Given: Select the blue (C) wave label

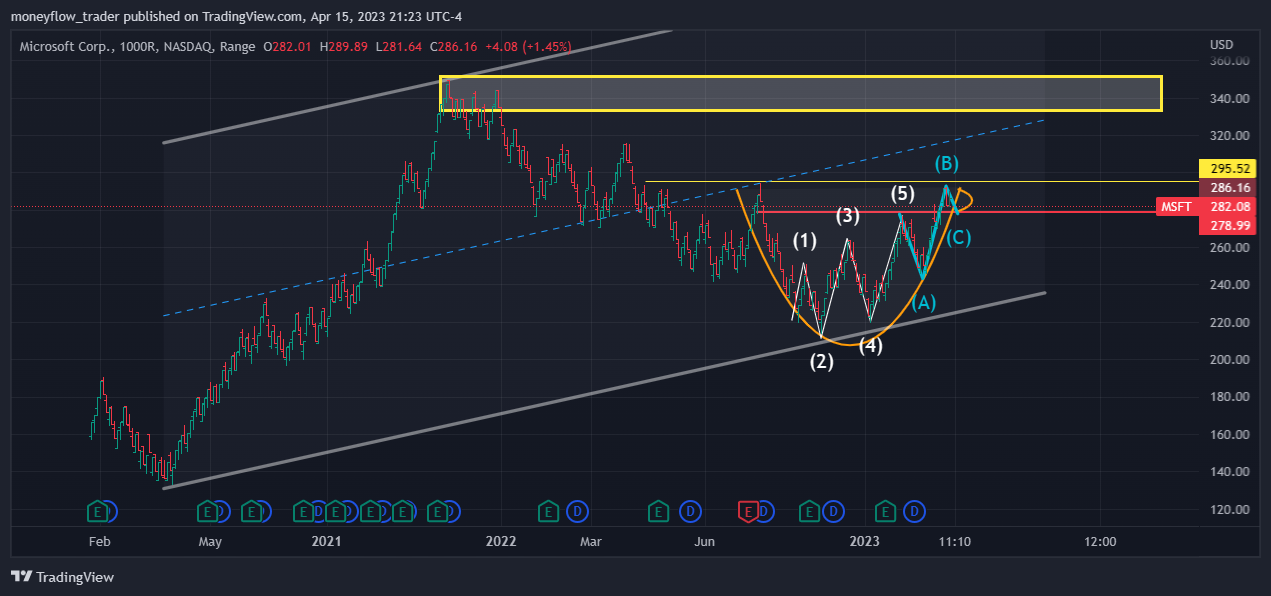Looking at the screenshot, I should click(x=958, y=237).
